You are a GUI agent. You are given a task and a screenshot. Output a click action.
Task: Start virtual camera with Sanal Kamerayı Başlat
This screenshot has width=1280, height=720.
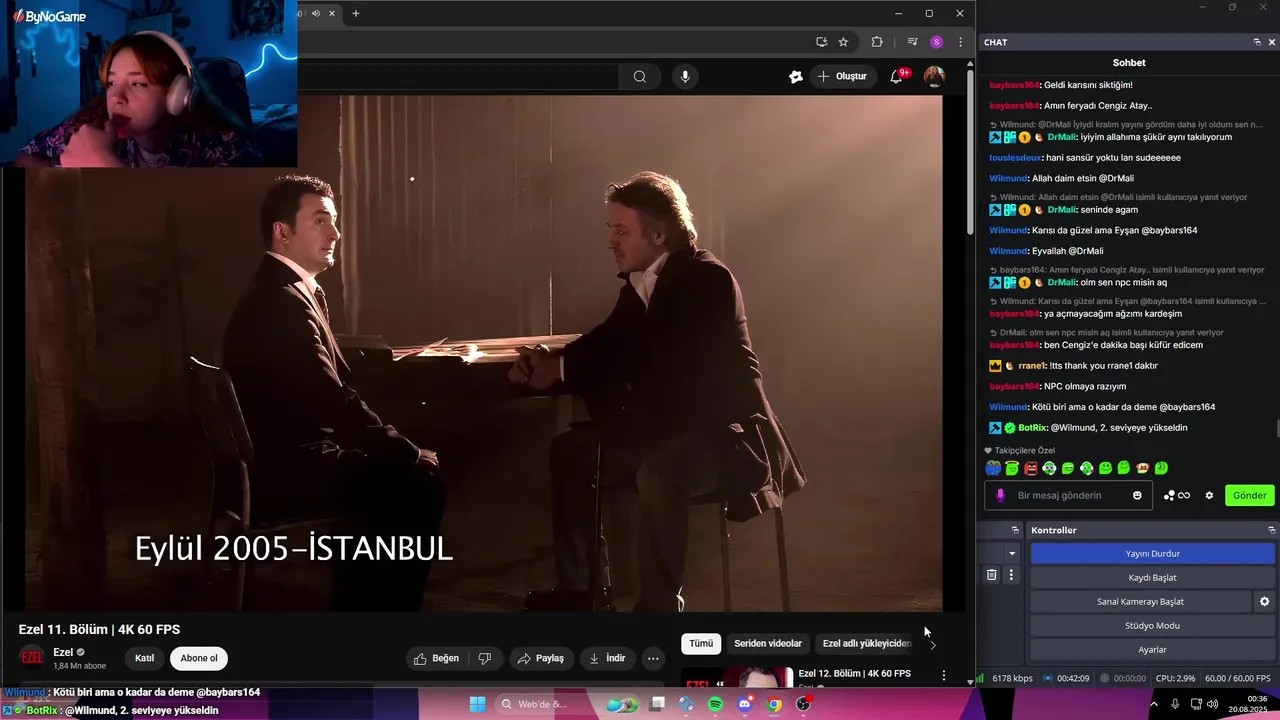pos(1140,602)
